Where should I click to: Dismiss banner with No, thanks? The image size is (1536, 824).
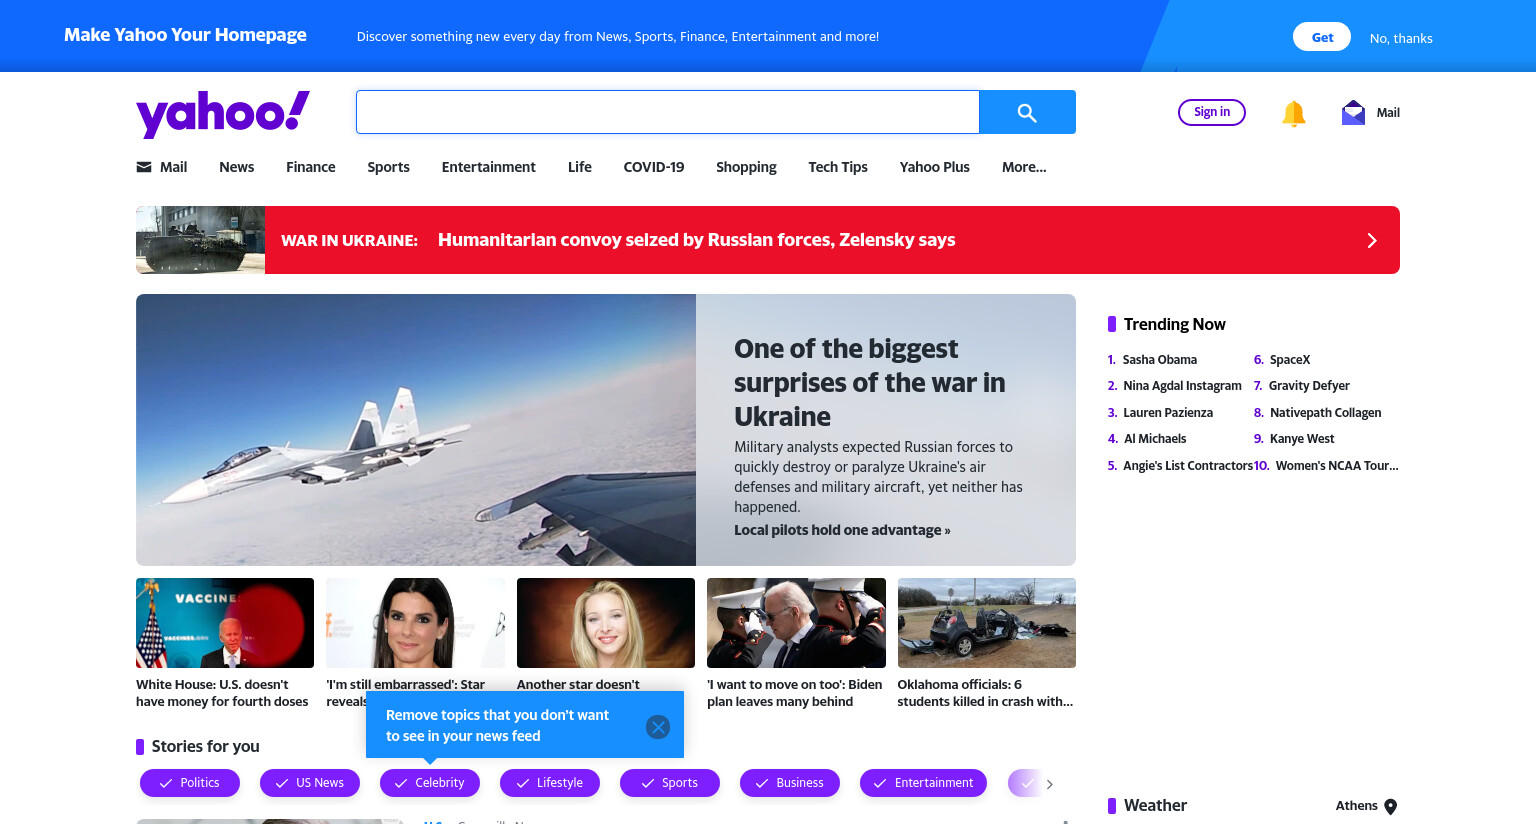[x=1401, y=38]
